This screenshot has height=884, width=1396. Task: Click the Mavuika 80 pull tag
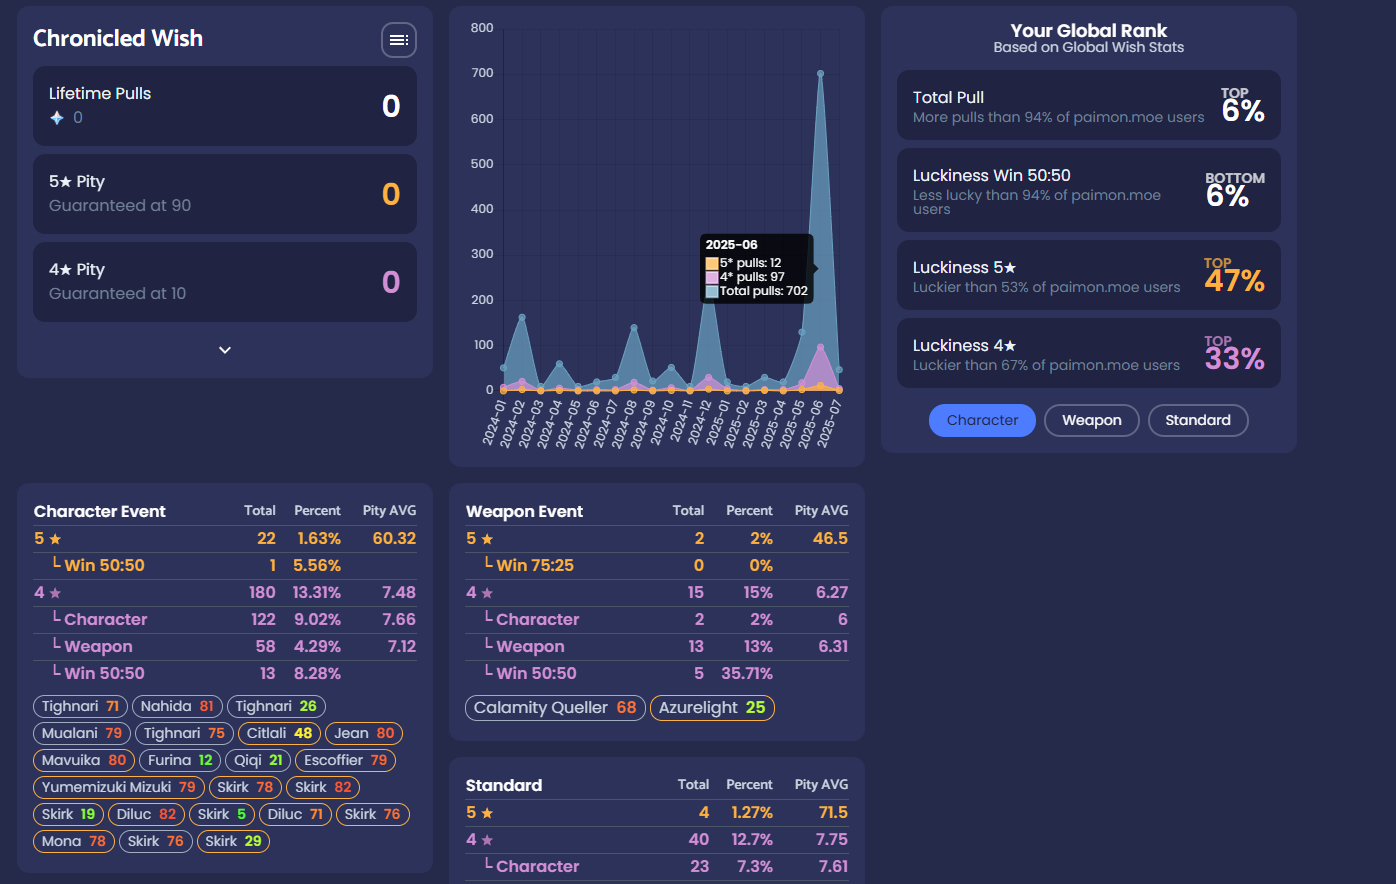click(84, 760)
